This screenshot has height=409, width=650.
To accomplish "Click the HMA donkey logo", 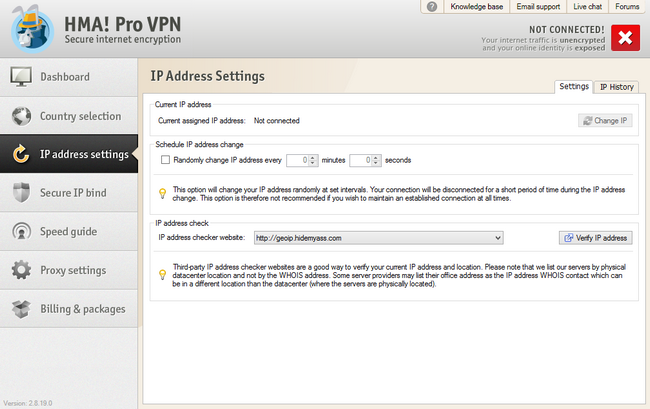I will (32, 29).
